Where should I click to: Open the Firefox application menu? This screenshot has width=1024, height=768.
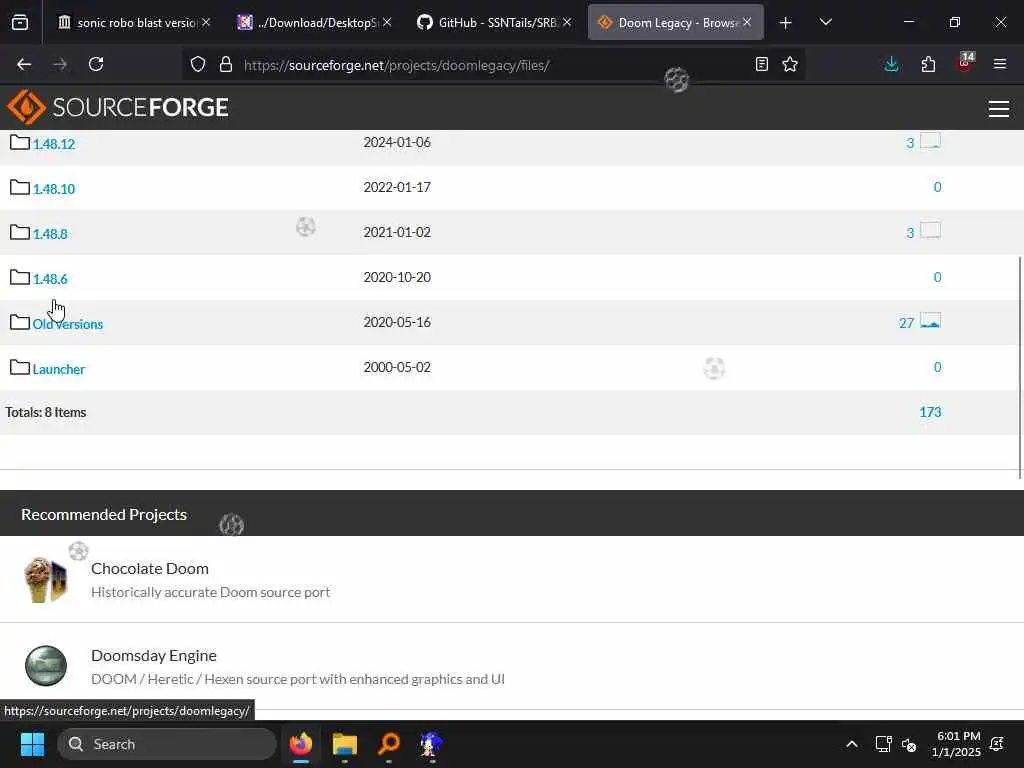tap(1000, 64)
